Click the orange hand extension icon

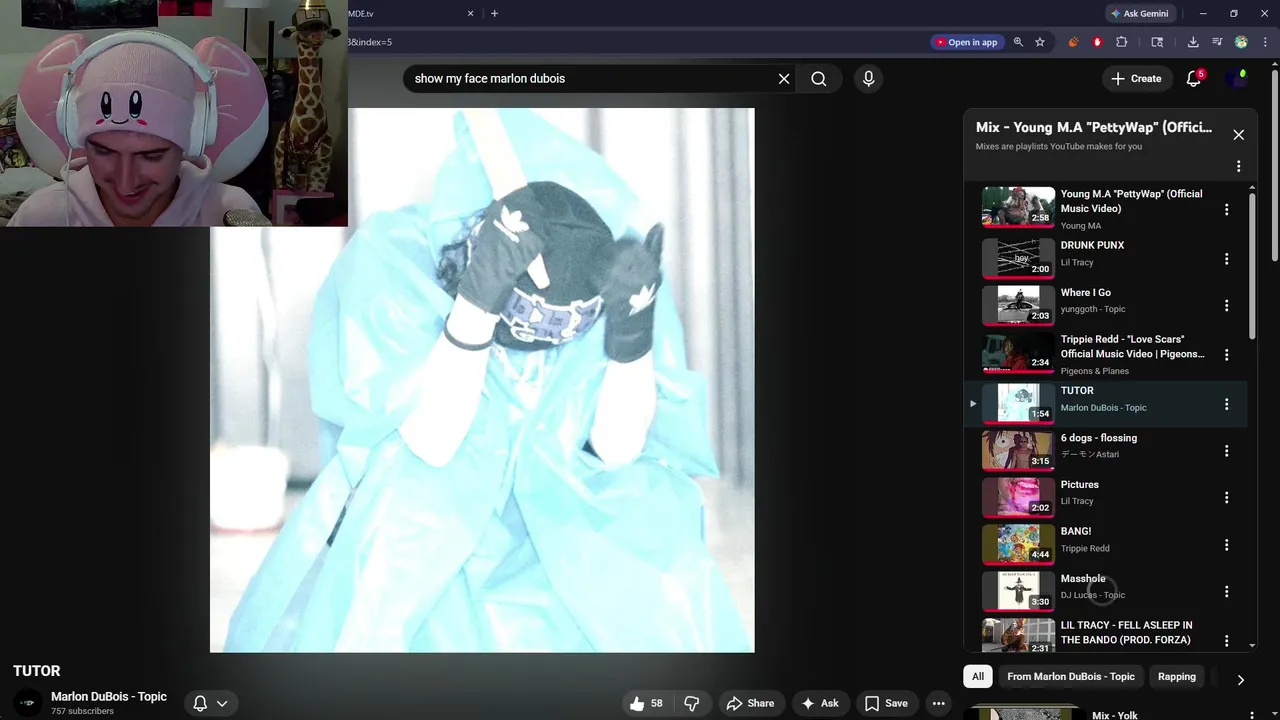1073,42
